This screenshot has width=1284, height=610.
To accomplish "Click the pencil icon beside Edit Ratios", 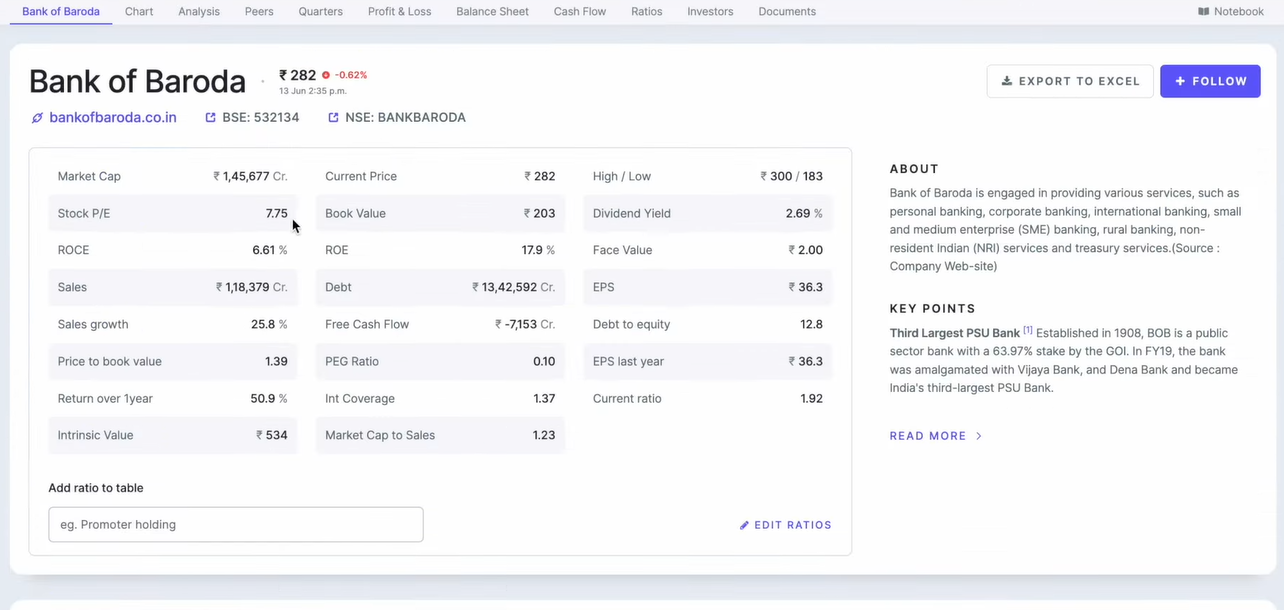I will (x=744, y=525).
